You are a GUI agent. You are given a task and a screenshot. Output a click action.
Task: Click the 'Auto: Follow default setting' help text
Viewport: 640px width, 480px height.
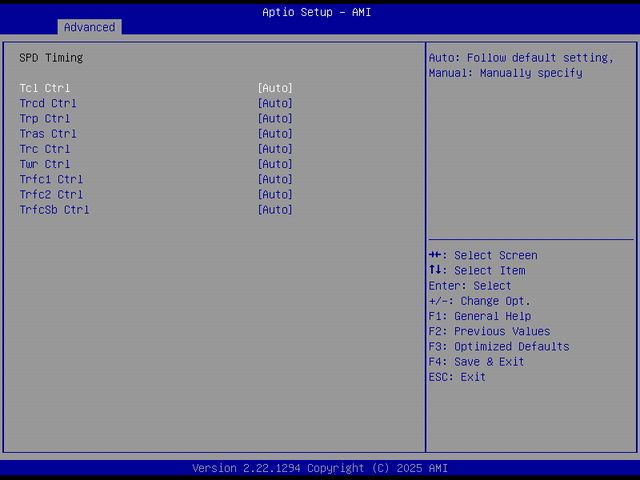tap(521, 58)
